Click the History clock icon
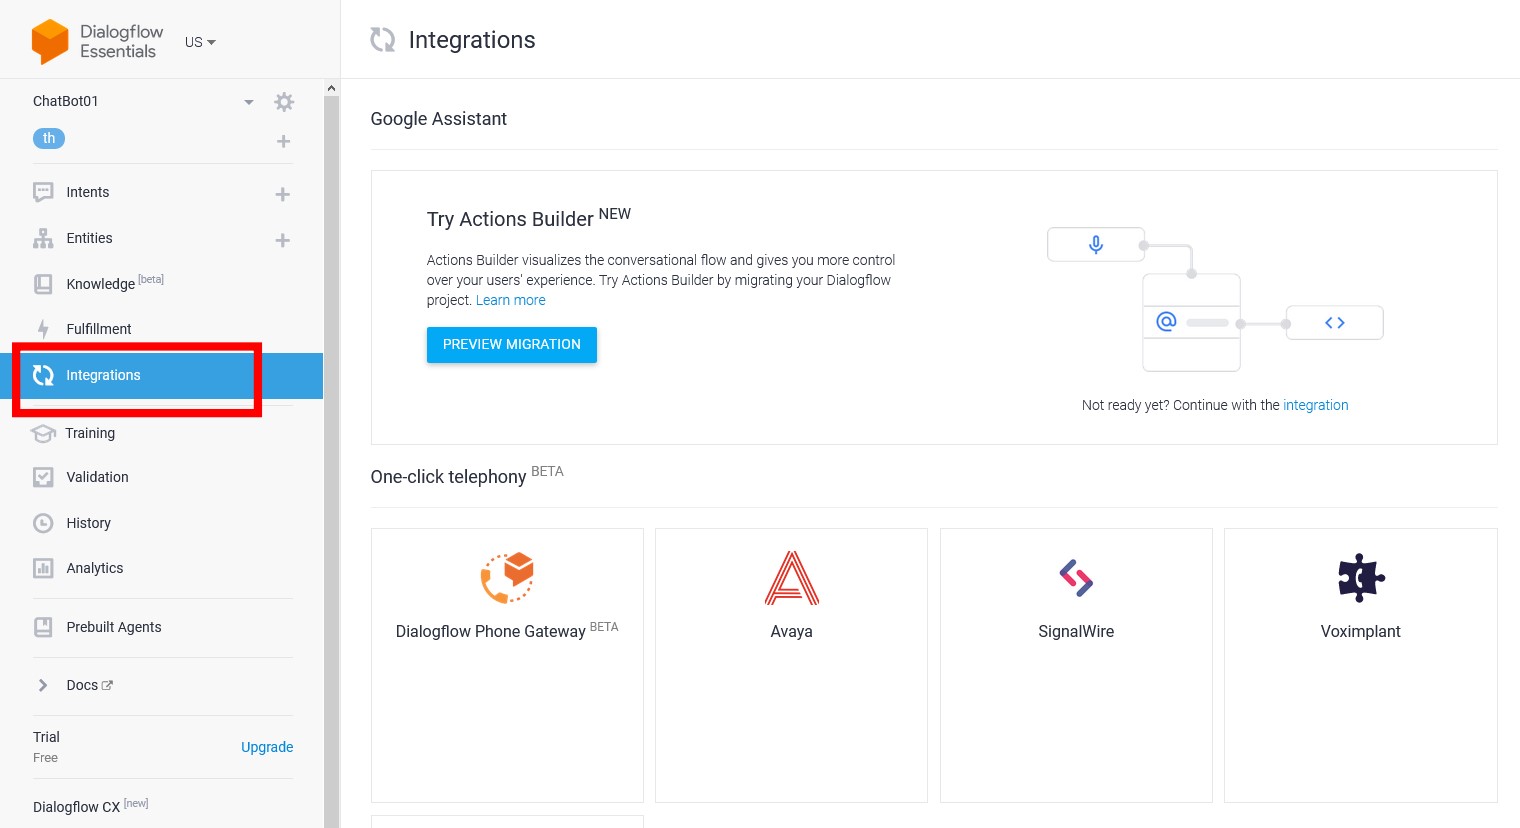Screen dimensions: 1520x828 [43, 523]
